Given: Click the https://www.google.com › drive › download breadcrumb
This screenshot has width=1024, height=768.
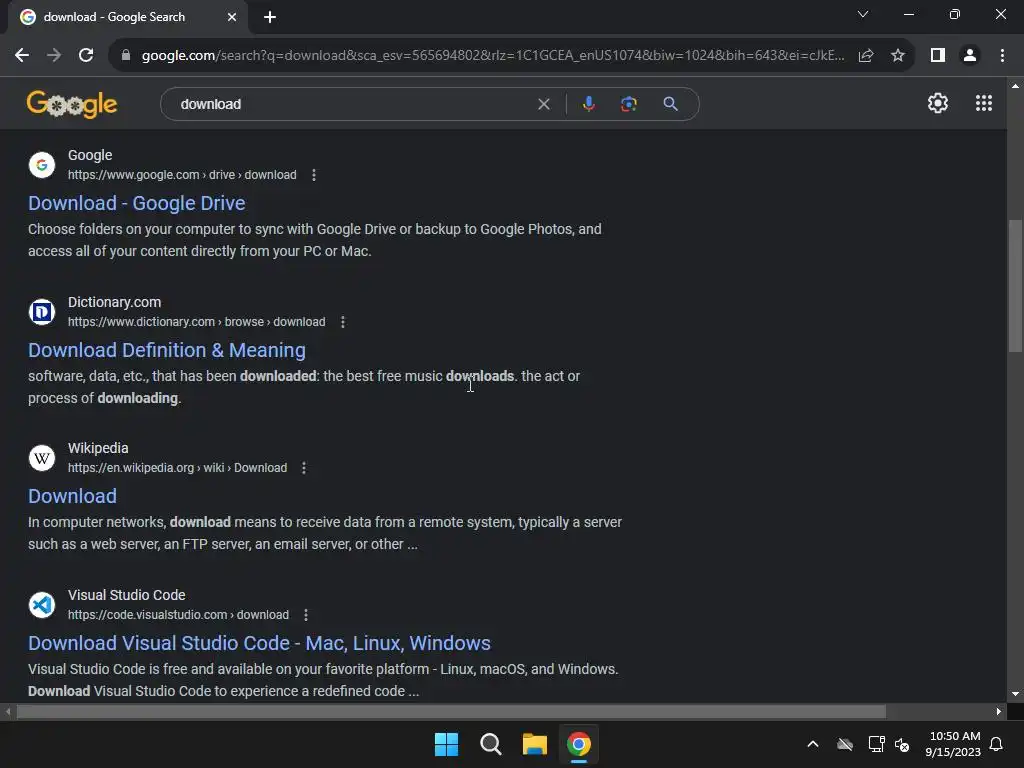Looking at the screenshot, I should (x=182, y=175).
